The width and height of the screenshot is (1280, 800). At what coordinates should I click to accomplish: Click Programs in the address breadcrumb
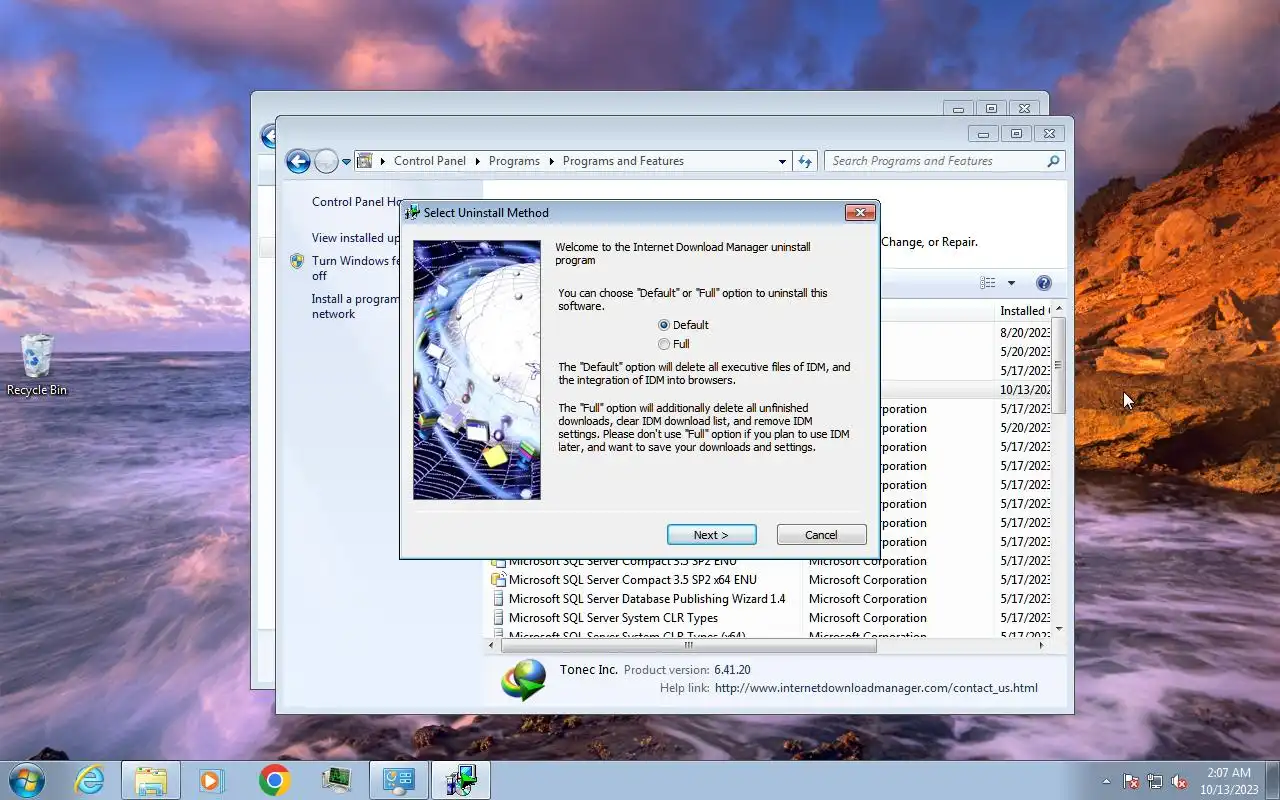pos(515,161)
